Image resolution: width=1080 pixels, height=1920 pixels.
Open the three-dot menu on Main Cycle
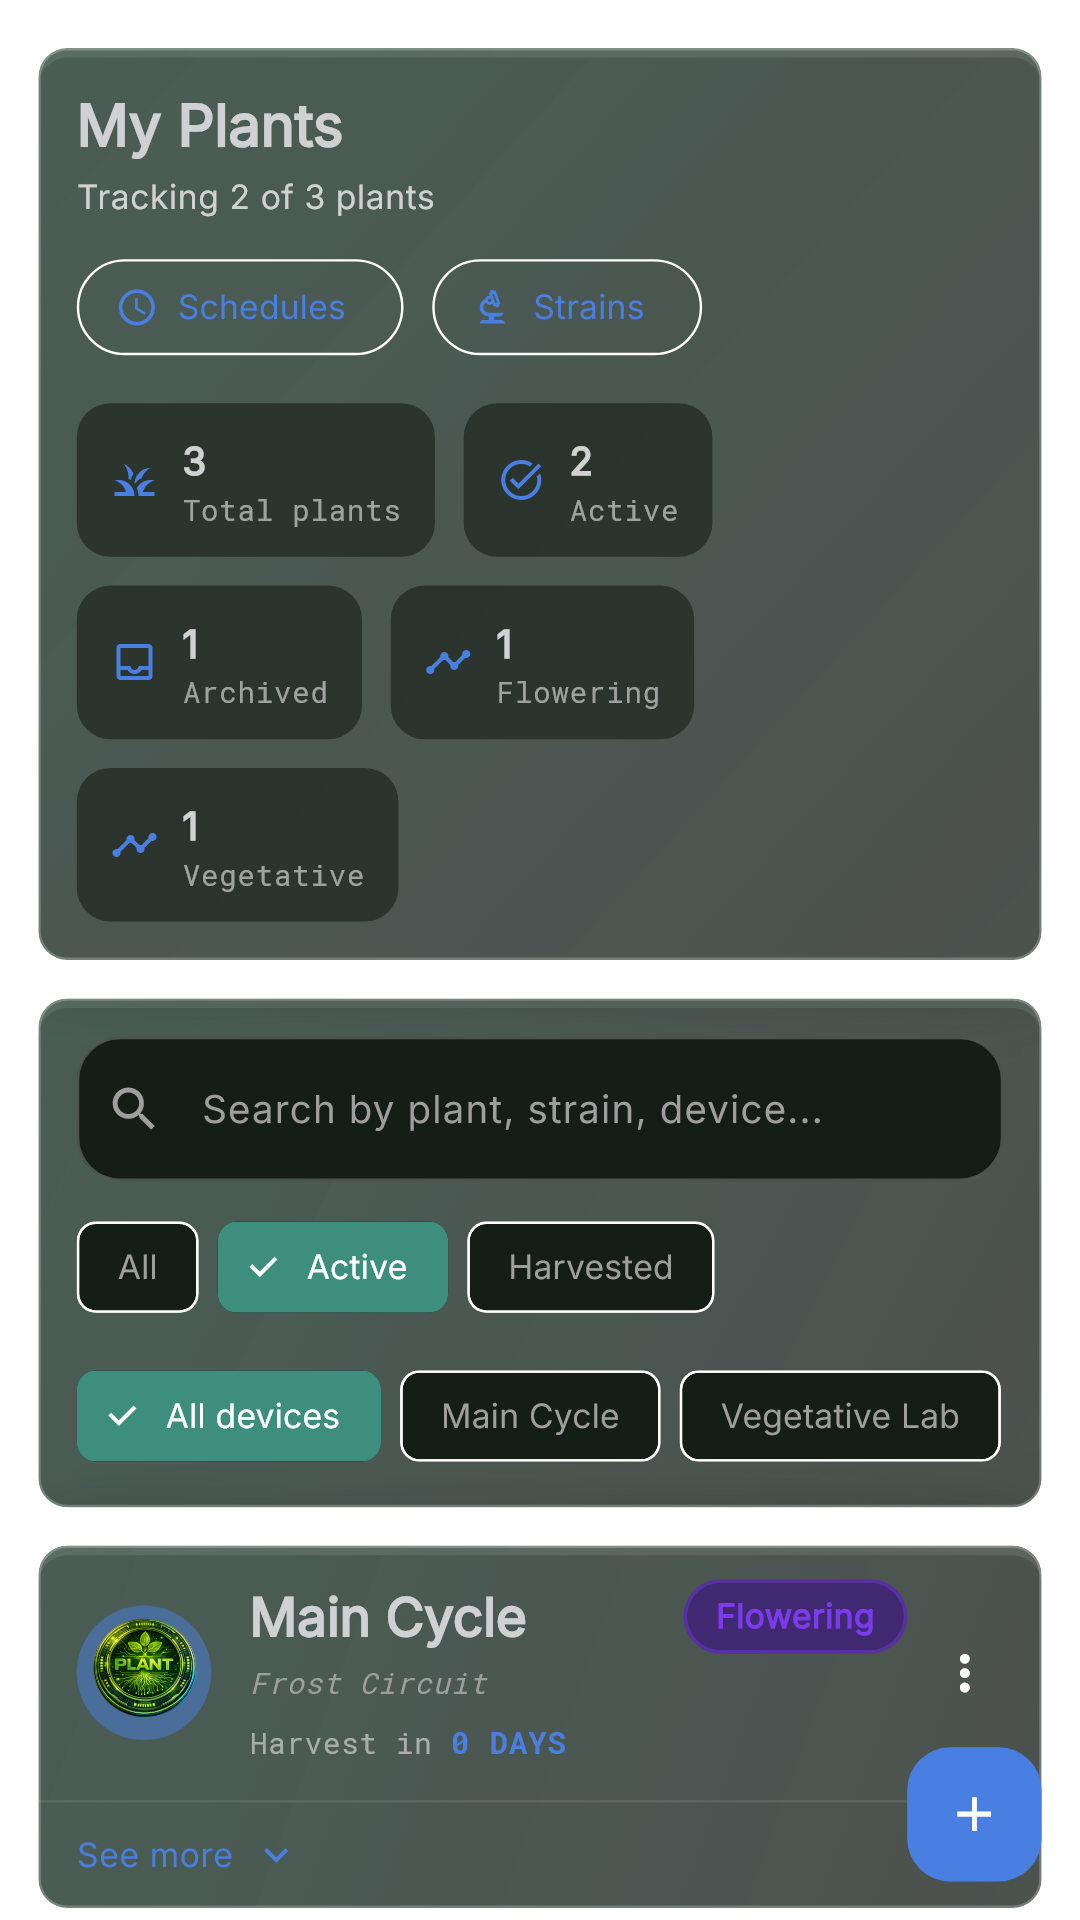click(x=964, y=1673)
